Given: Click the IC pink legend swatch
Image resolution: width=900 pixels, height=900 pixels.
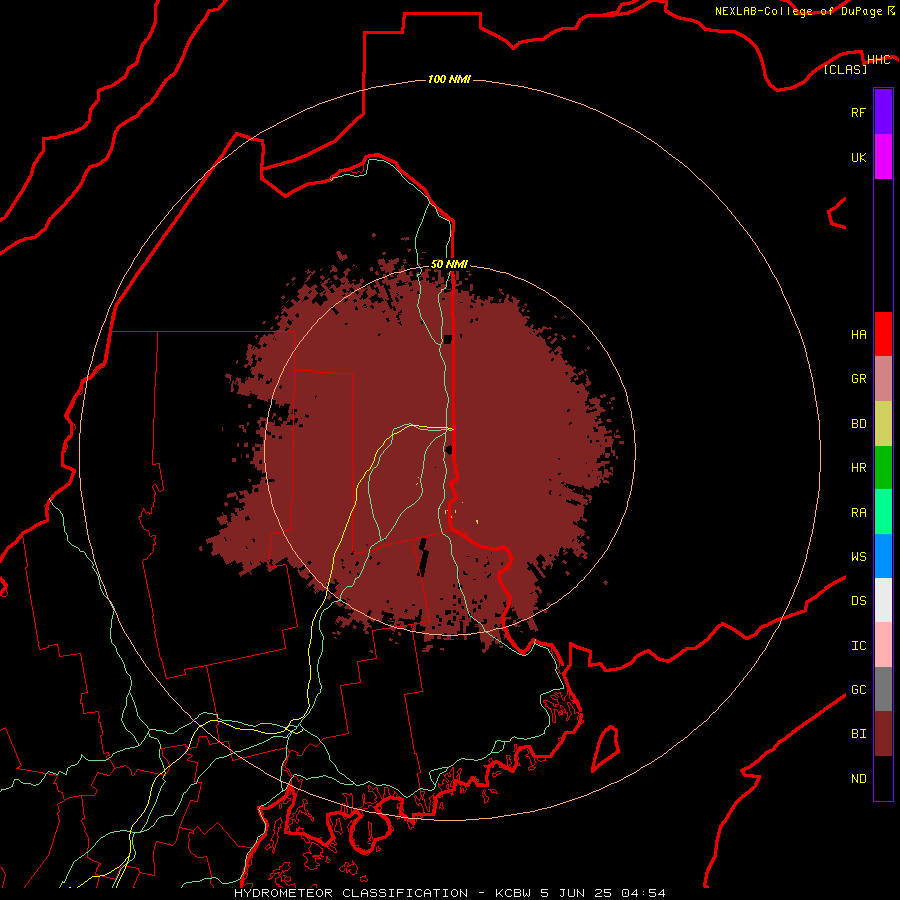Looking at the screenshot, I should tap(883, 645).
